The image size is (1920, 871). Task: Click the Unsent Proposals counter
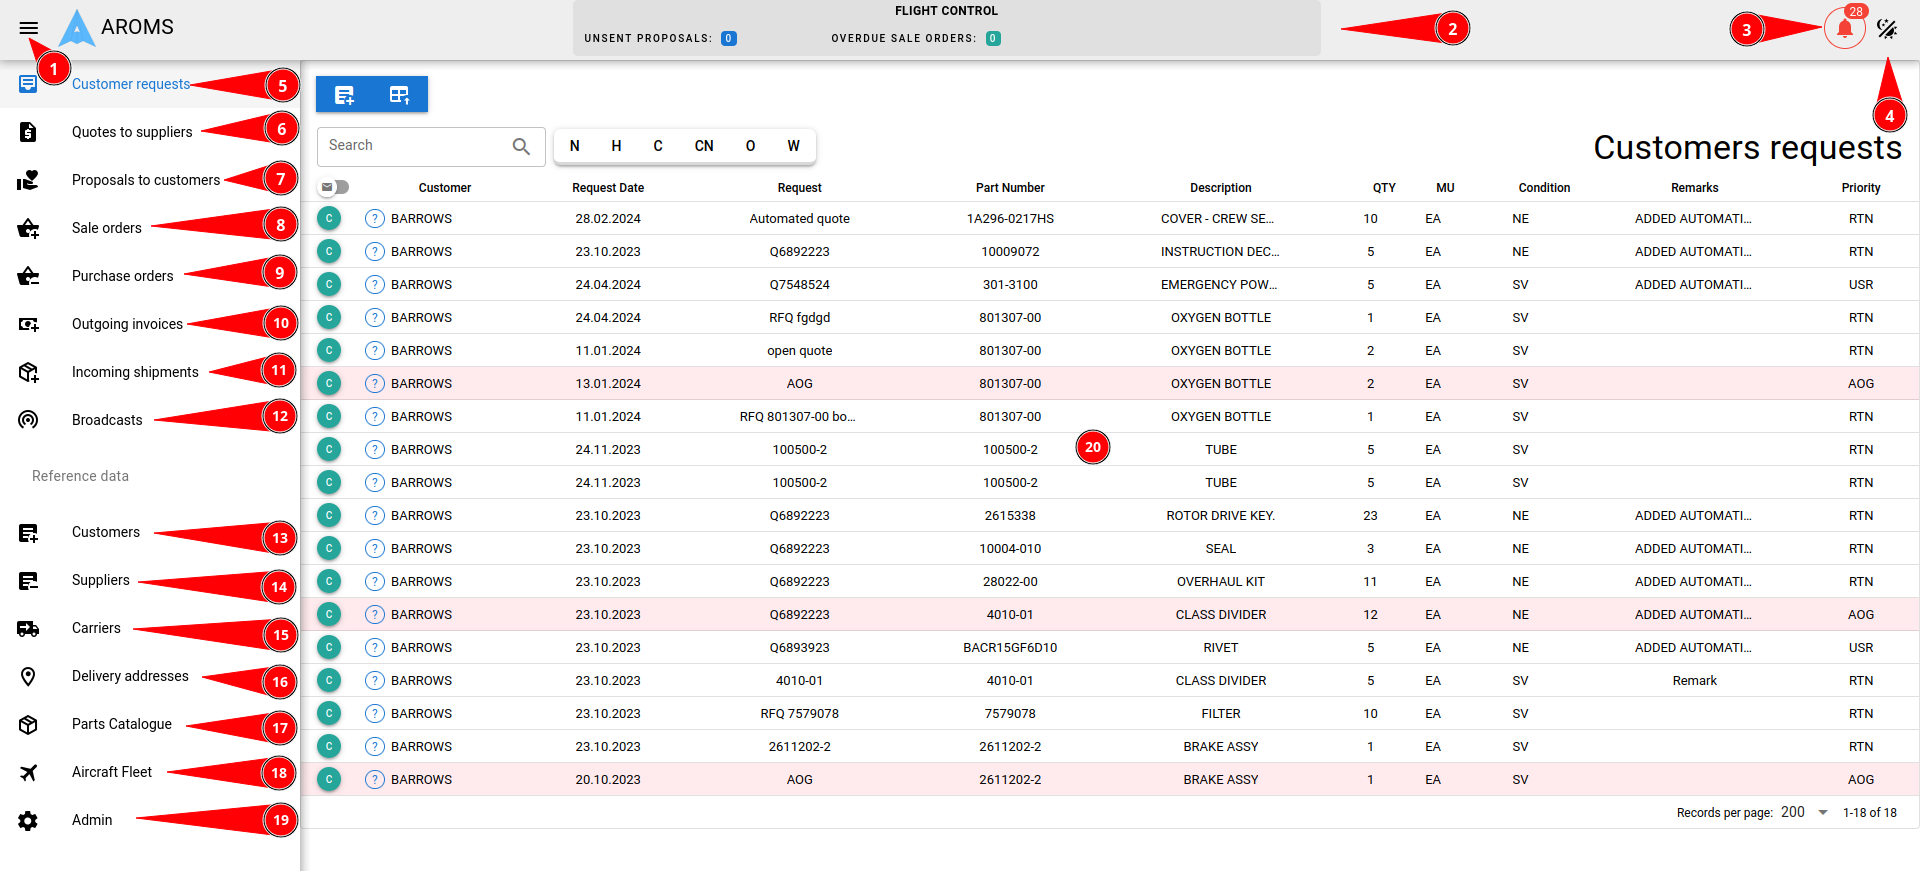(729, 39)
